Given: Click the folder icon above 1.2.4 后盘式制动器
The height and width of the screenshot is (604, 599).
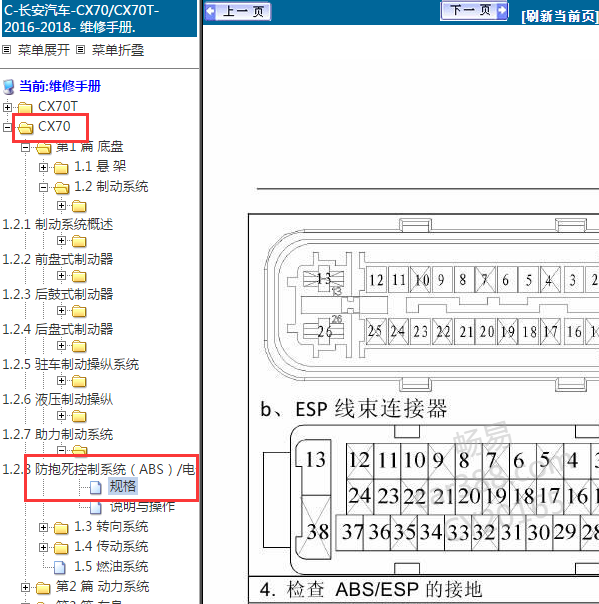Looking at the screenshot, I should [79, 311].
